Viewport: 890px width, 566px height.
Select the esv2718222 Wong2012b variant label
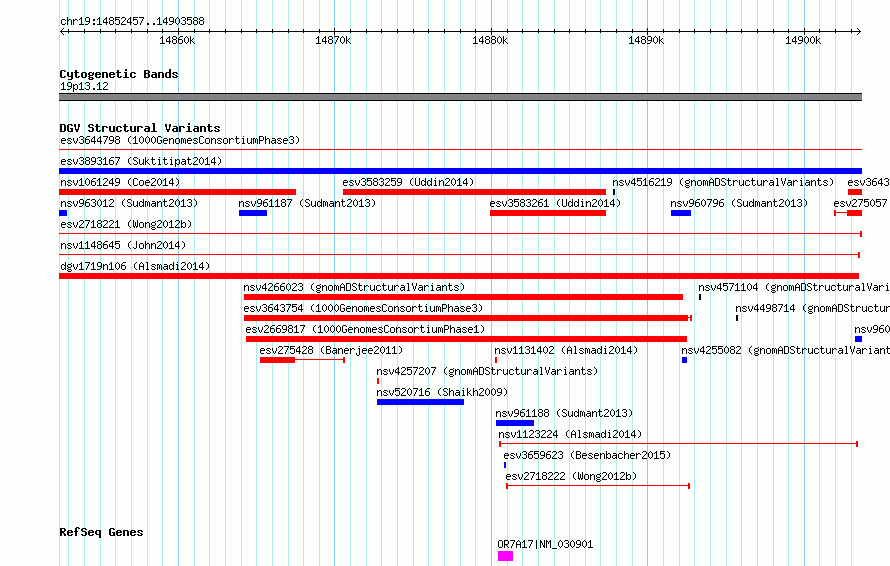pyautogui.click(x=571, y=476)
